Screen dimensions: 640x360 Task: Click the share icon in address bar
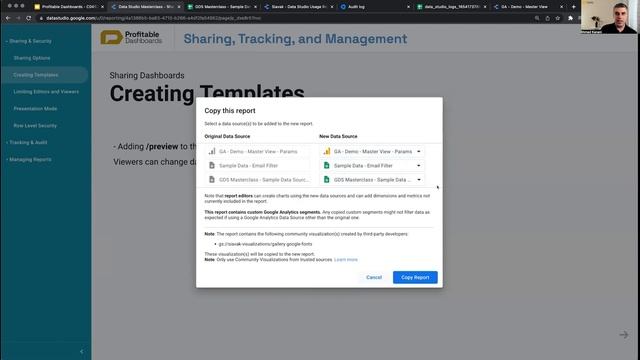pos(547,18)
